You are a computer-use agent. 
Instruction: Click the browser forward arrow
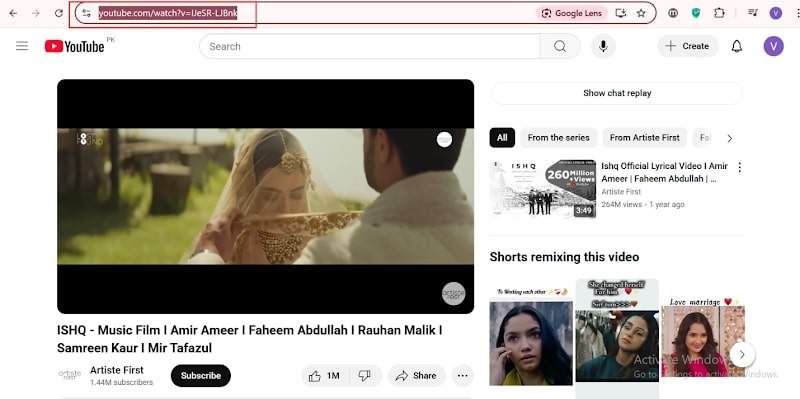[36, 13]
